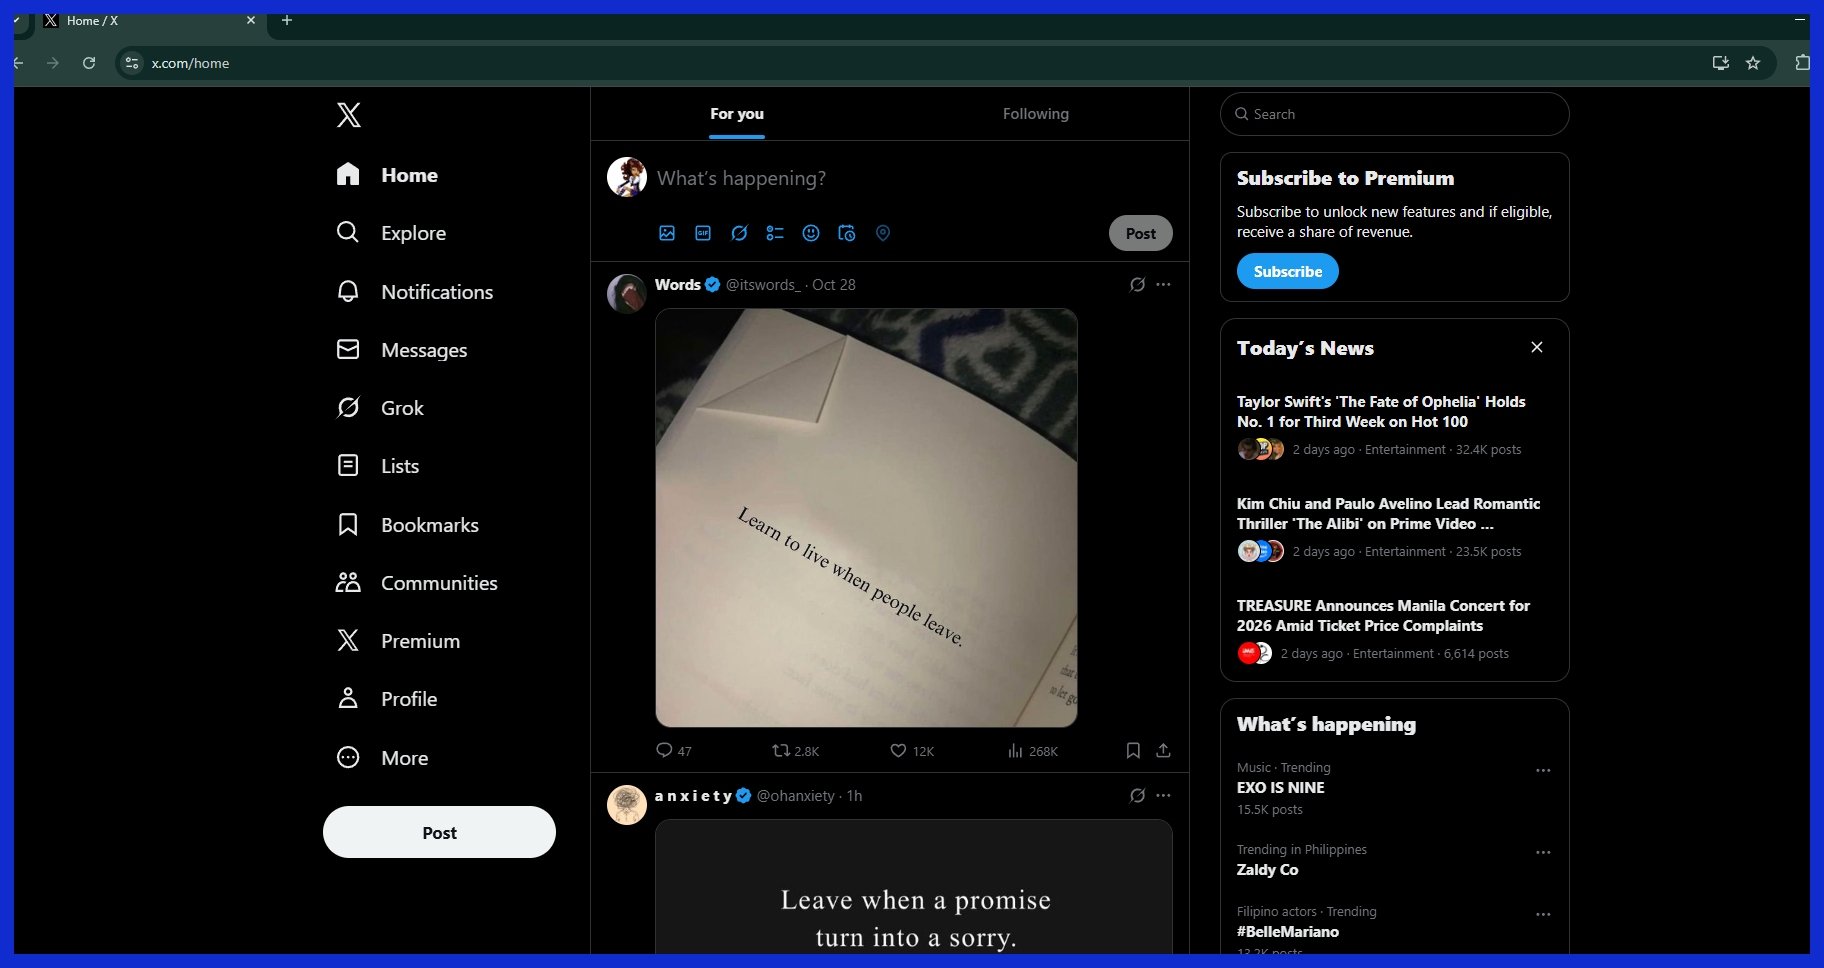Image resolution: width=1824 pixels, height=968 pixels.
Task: Like the post by Words
Action: click(x=897, y=750)
